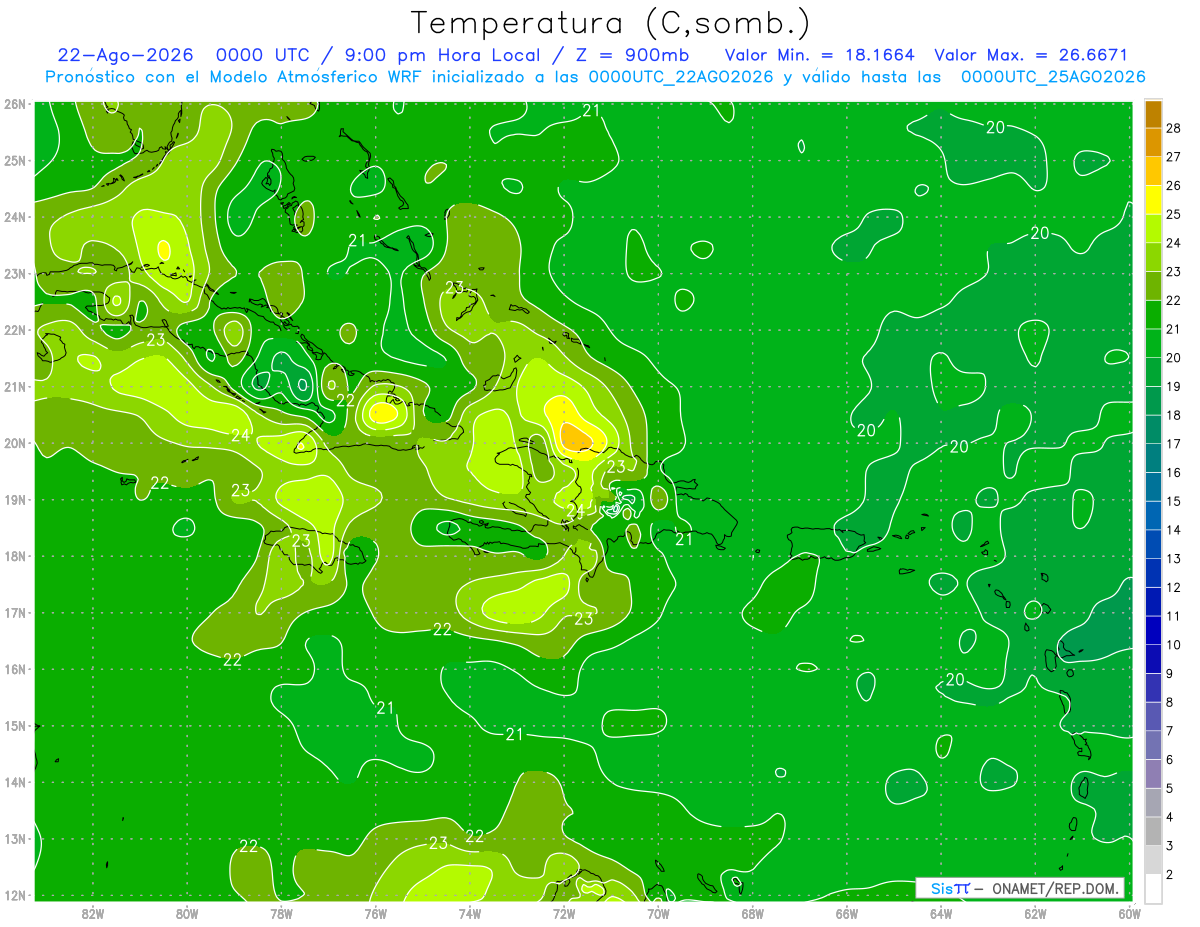Click the legend scale label '2'
Viewport: 1200px width, 927px height.
(x=1169, y=875)
